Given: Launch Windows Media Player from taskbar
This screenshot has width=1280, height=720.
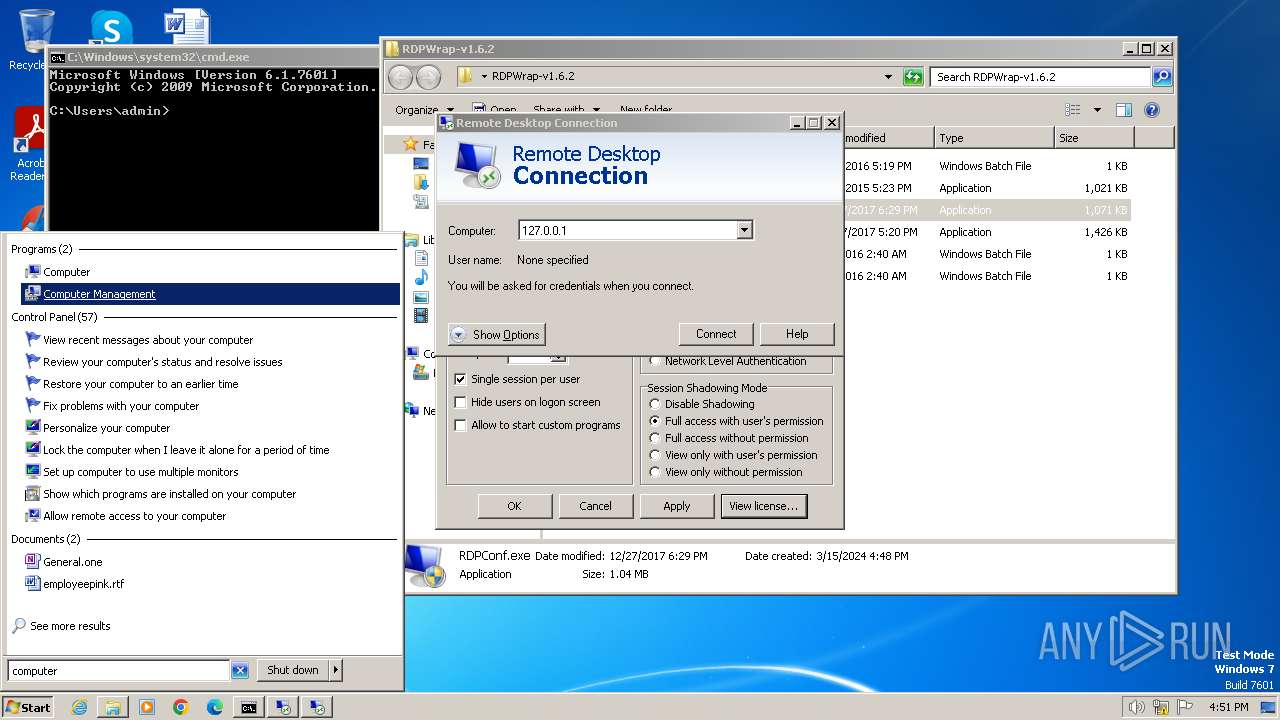Looking at the screenshot, I should [x=147, y=707].
